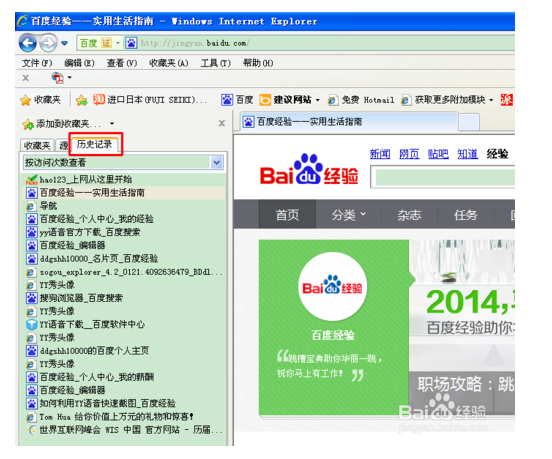Click the 网页 link on Baidu page

409,154
